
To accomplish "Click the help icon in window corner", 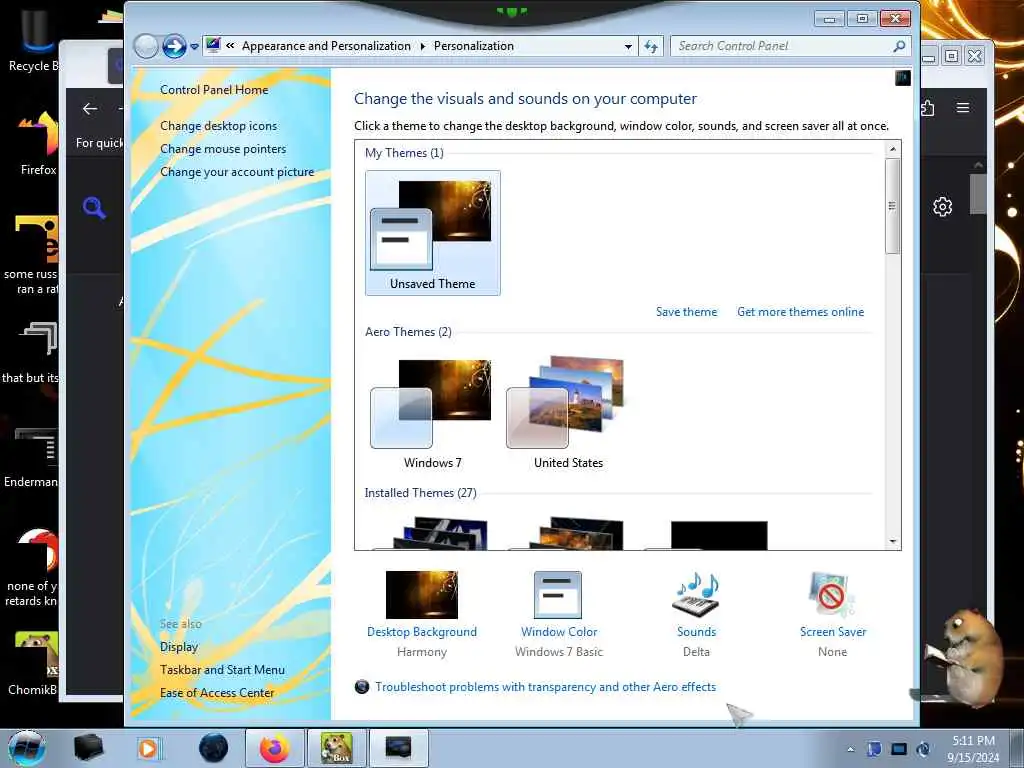I will (903, 78).
